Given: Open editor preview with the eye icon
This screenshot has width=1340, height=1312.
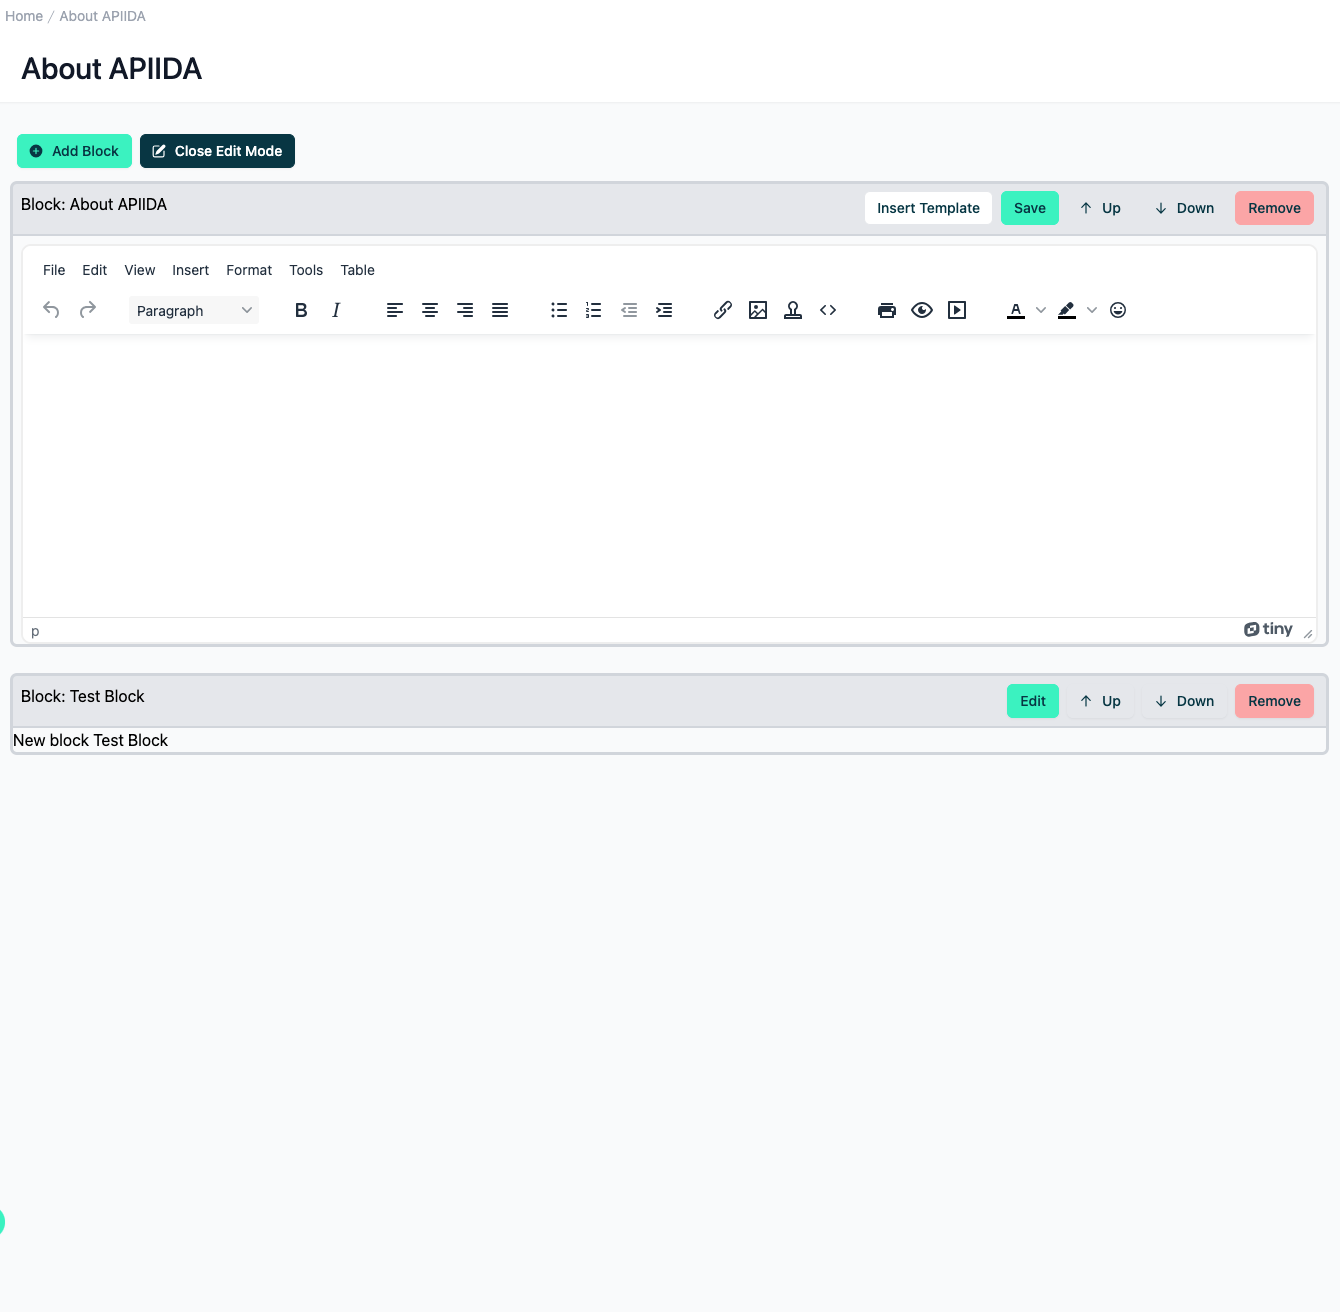Looking at the screenshot, I should [922, 310].
